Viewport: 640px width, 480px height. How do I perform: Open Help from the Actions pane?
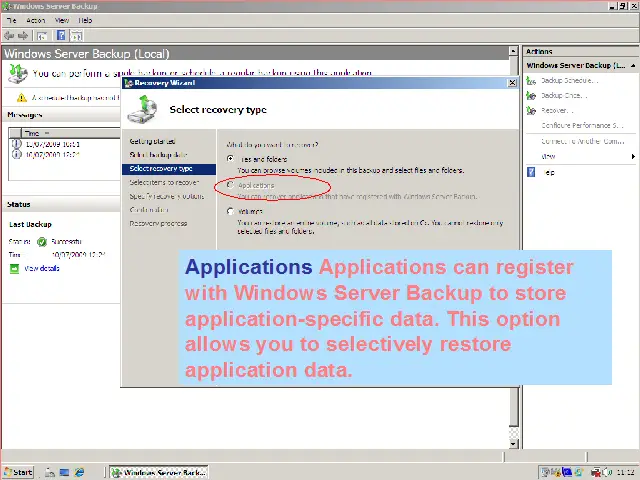pos(546,172)
